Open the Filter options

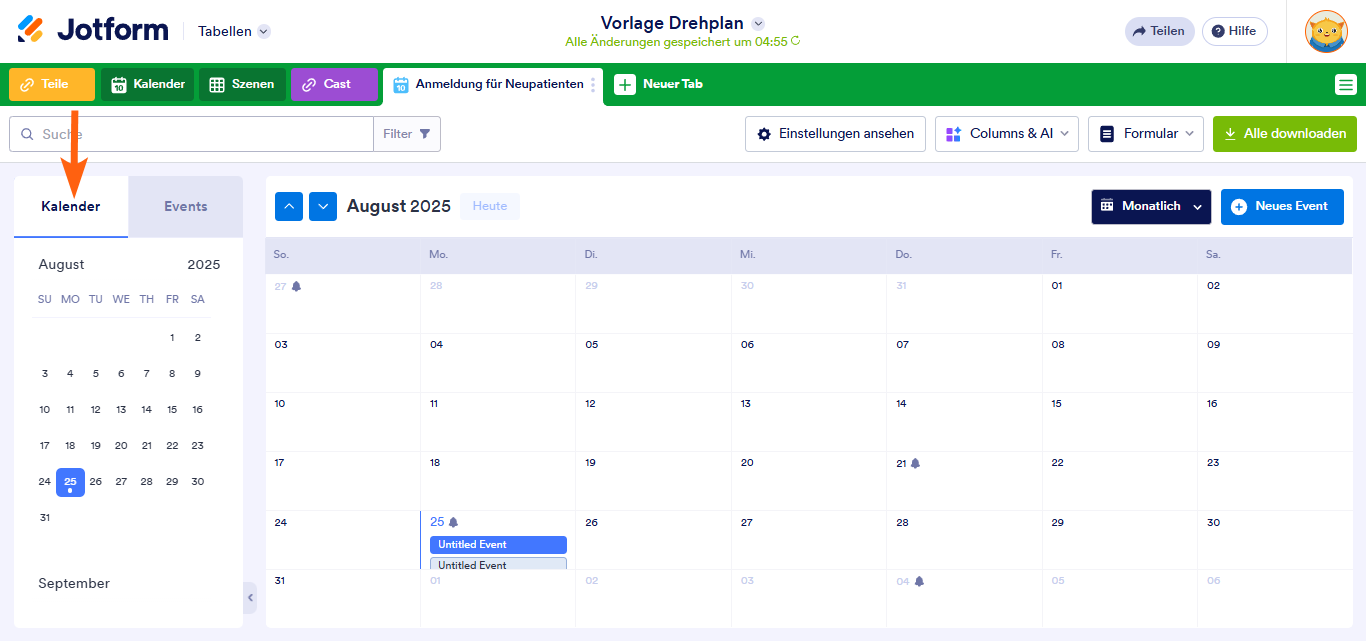click(x=407, y=134)
